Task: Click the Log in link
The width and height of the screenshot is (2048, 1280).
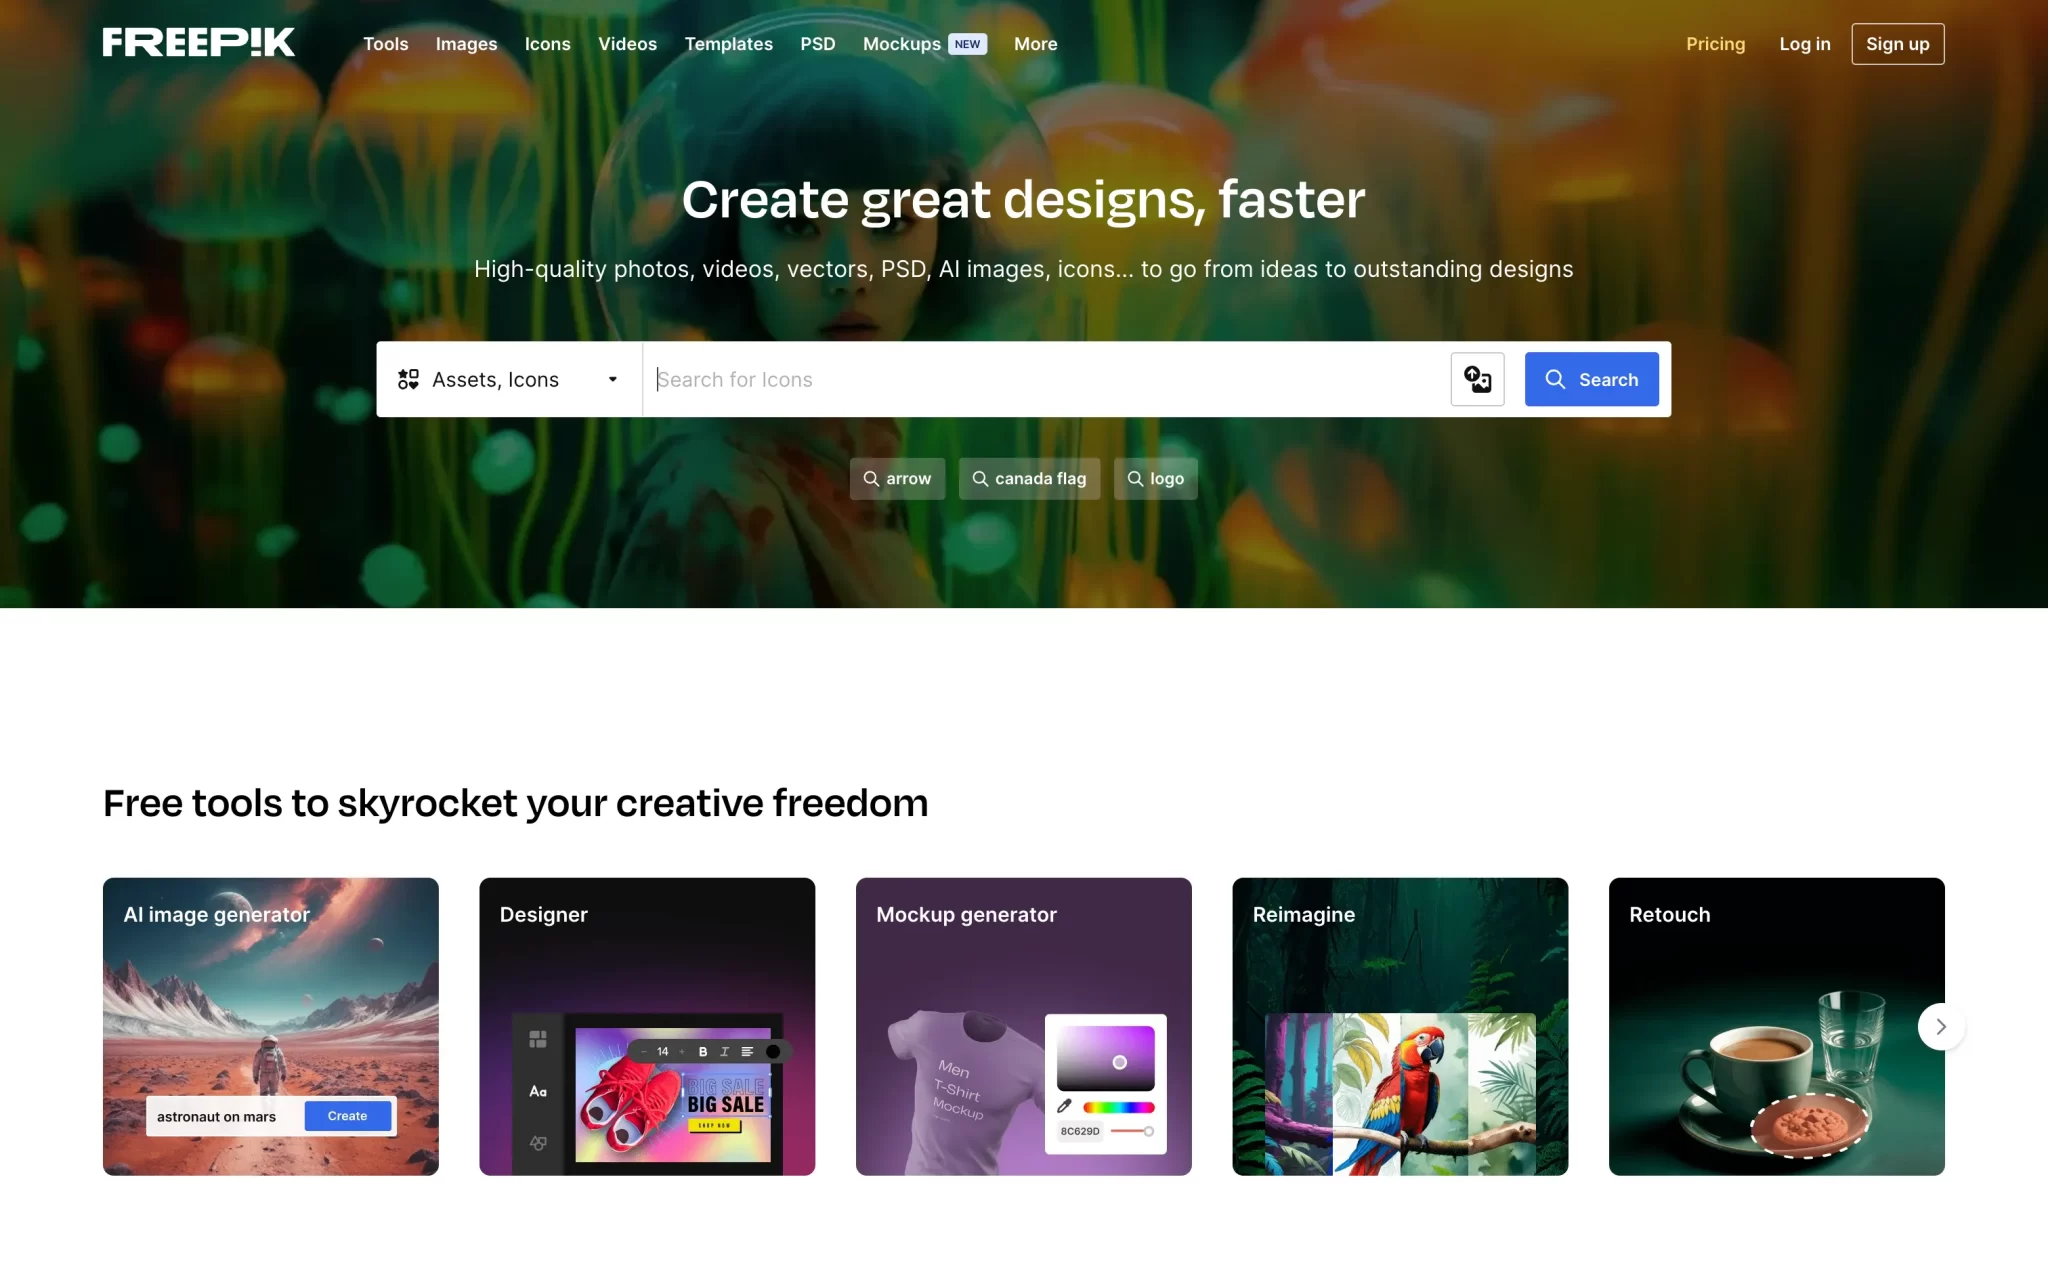Action: click(1804, 44)
